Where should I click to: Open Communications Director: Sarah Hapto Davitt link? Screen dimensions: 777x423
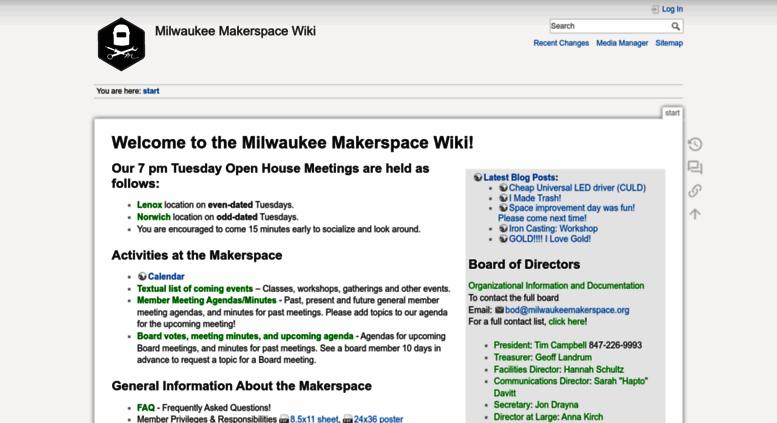[x=570, y=387]
